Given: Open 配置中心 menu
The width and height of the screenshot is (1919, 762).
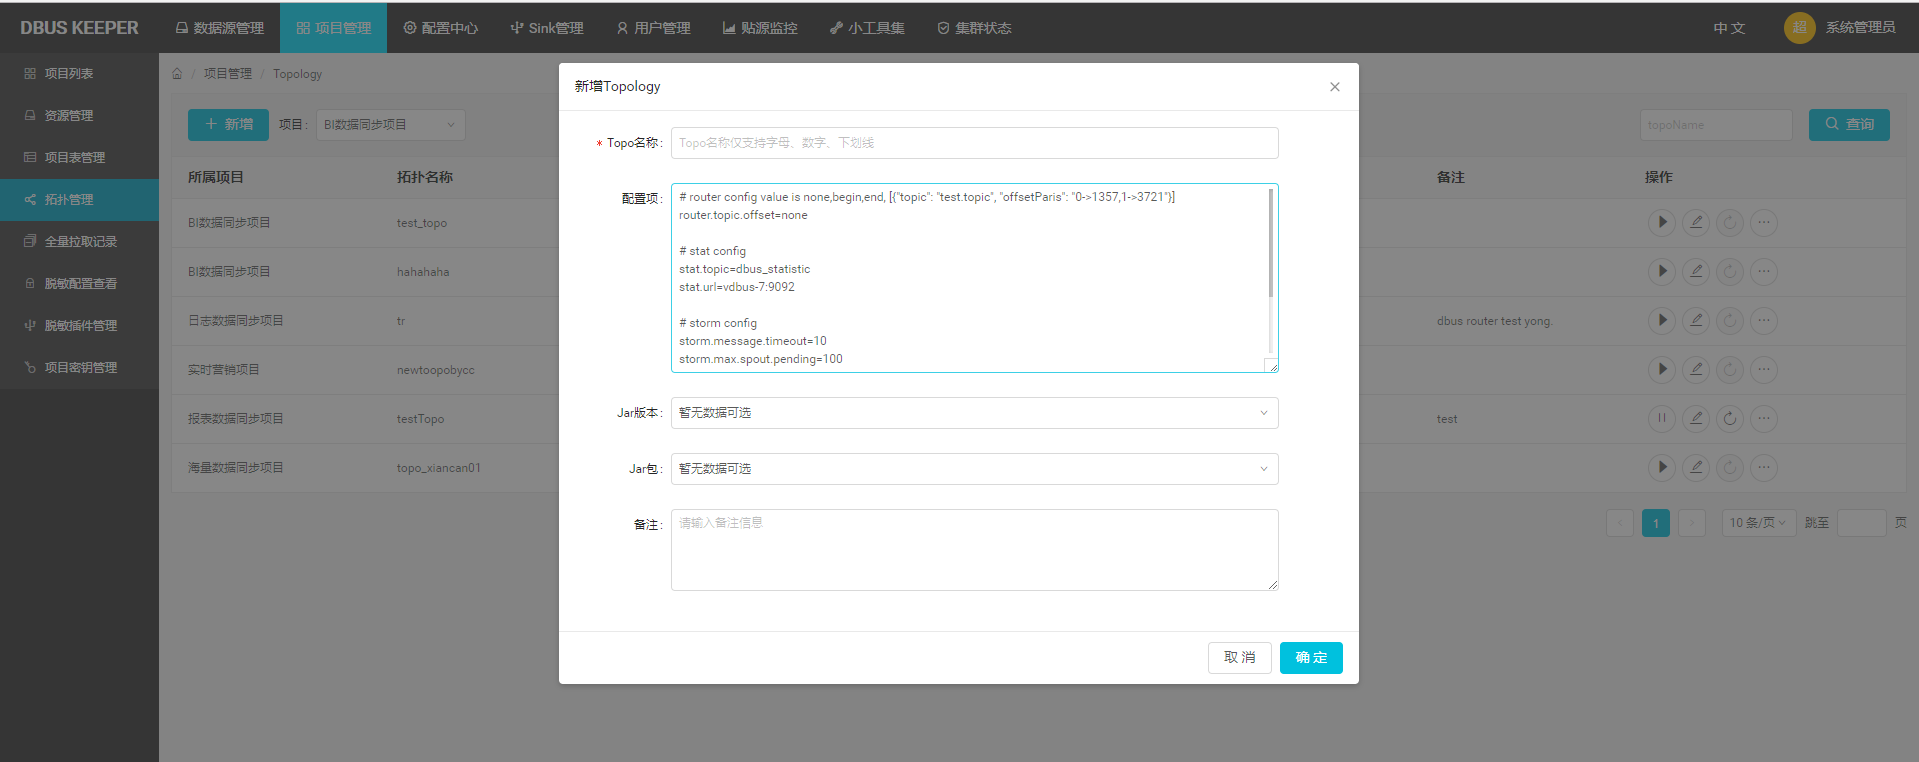Looking at the screenshot, I should [440, 28].
